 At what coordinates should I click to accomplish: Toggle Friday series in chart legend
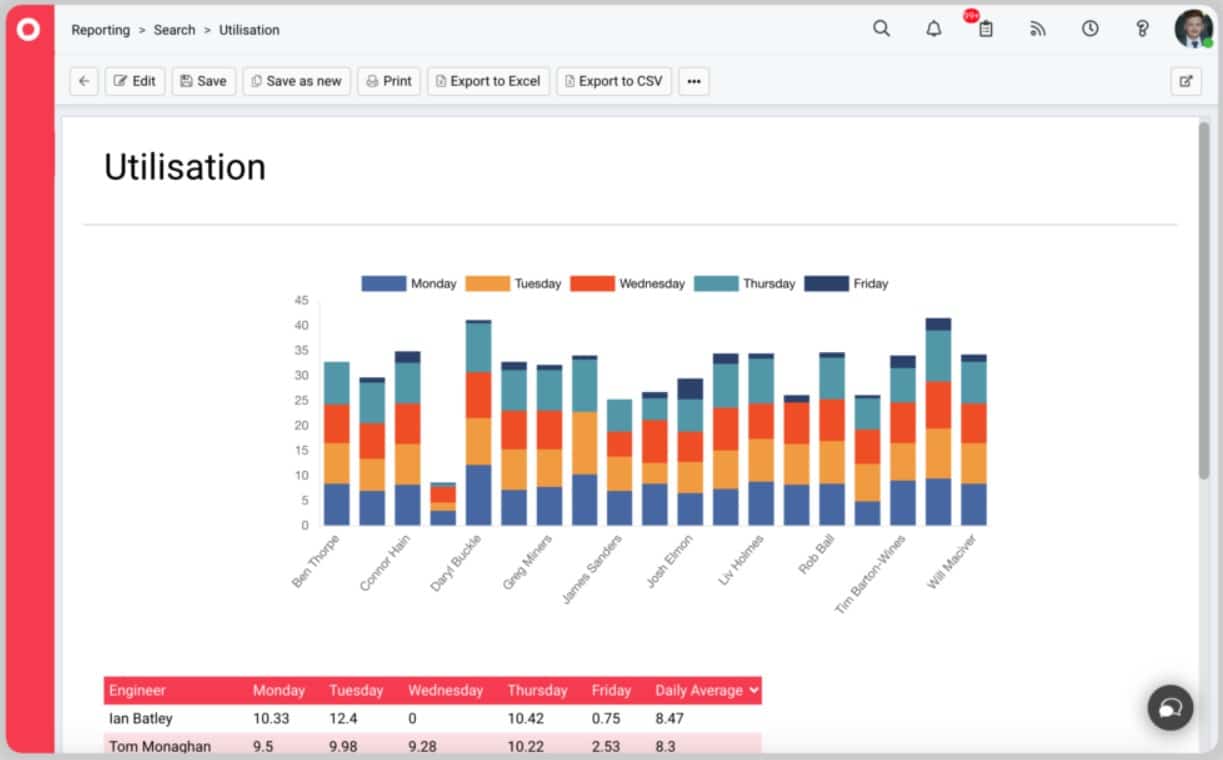847,283
